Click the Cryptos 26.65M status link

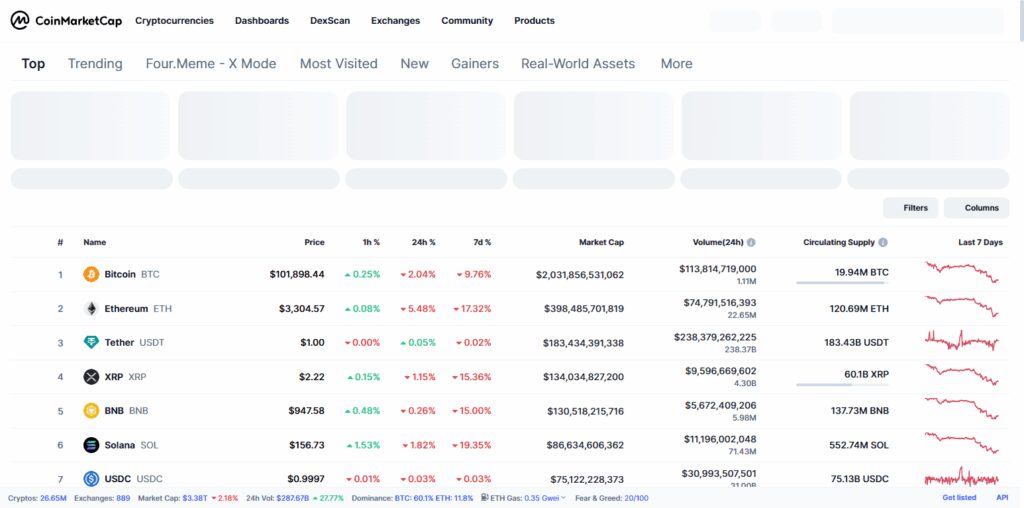point(37,498)
